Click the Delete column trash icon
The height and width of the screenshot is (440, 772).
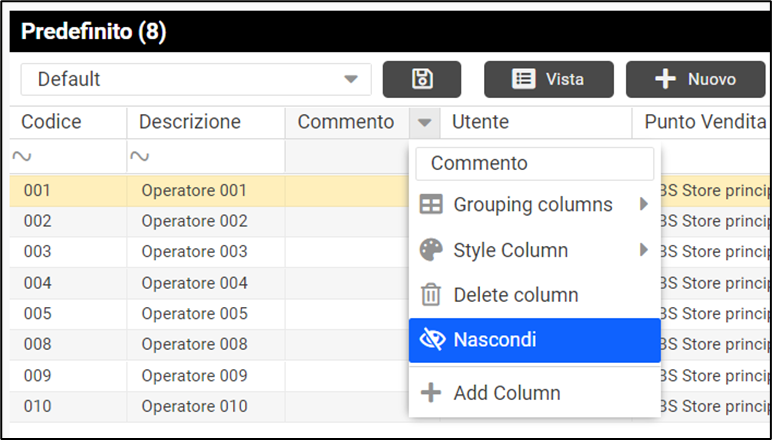click(x=431, y=295)
